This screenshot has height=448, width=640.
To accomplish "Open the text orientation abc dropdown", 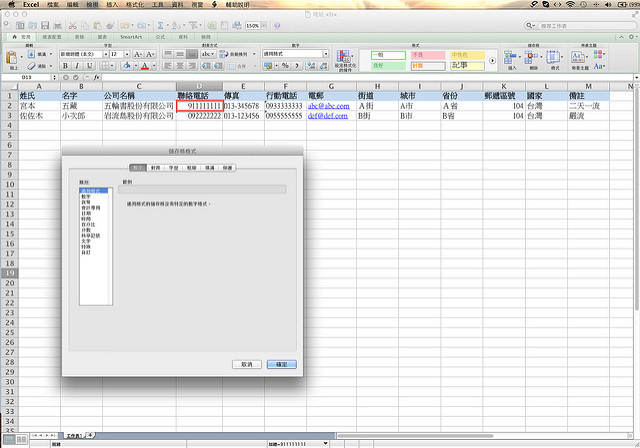I will [207, 54].
